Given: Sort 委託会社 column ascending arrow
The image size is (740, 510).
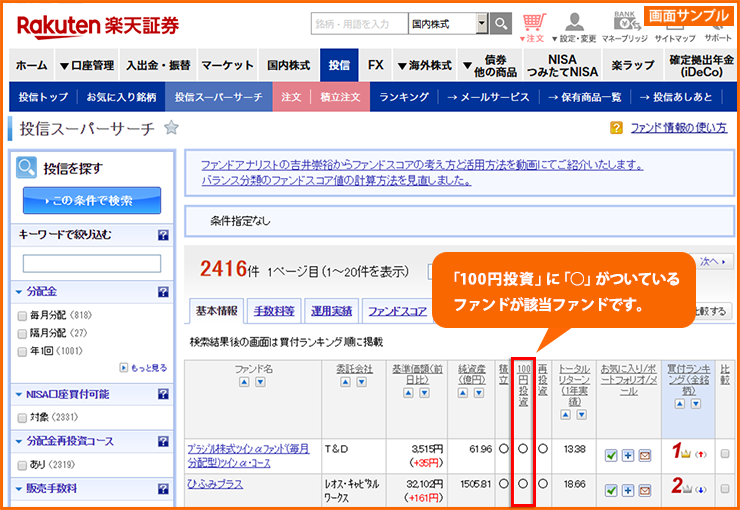Looking at the screenshot, I should pos(345,382).
